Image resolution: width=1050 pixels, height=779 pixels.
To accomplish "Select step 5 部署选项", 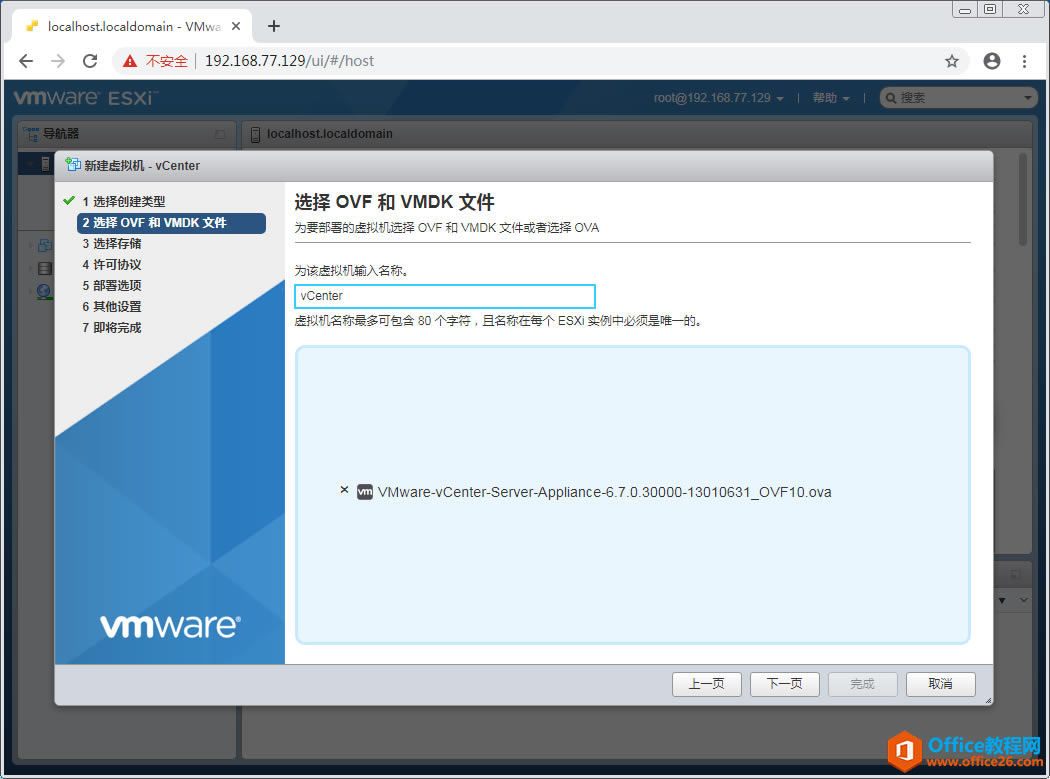I will click(112, 285).
